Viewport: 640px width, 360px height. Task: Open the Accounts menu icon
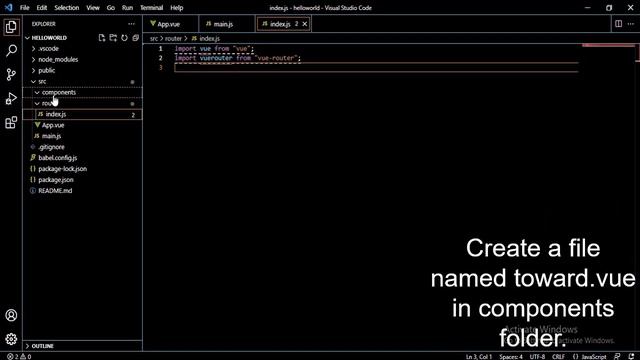pos(11,315)
